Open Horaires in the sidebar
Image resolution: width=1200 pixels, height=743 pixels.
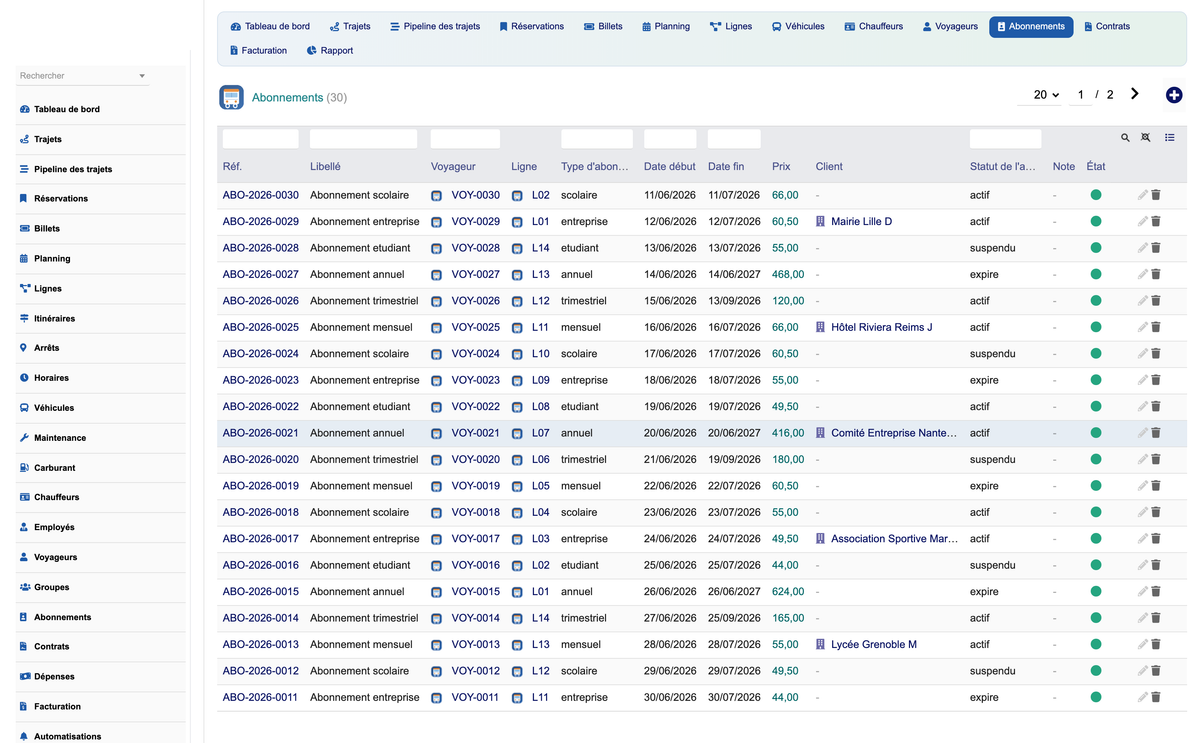(x=51, y=378)
